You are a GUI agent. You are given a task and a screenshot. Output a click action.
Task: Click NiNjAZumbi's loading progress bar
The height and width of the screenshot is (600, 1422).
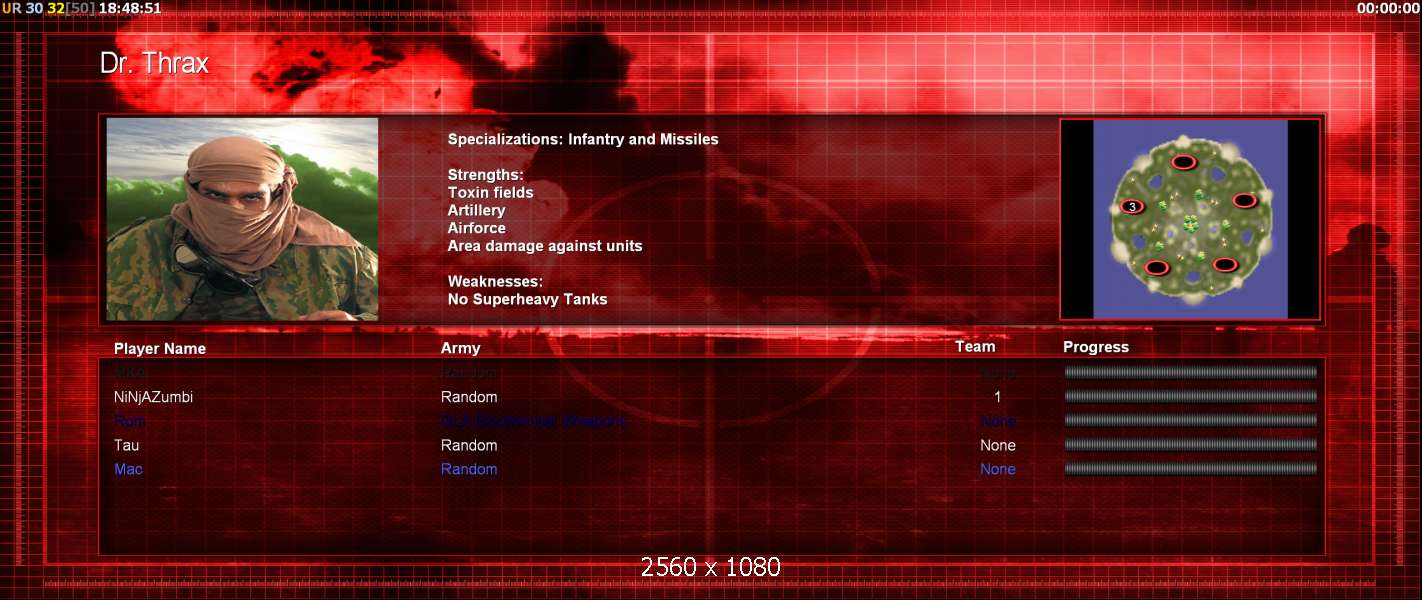coord(1190,397)
